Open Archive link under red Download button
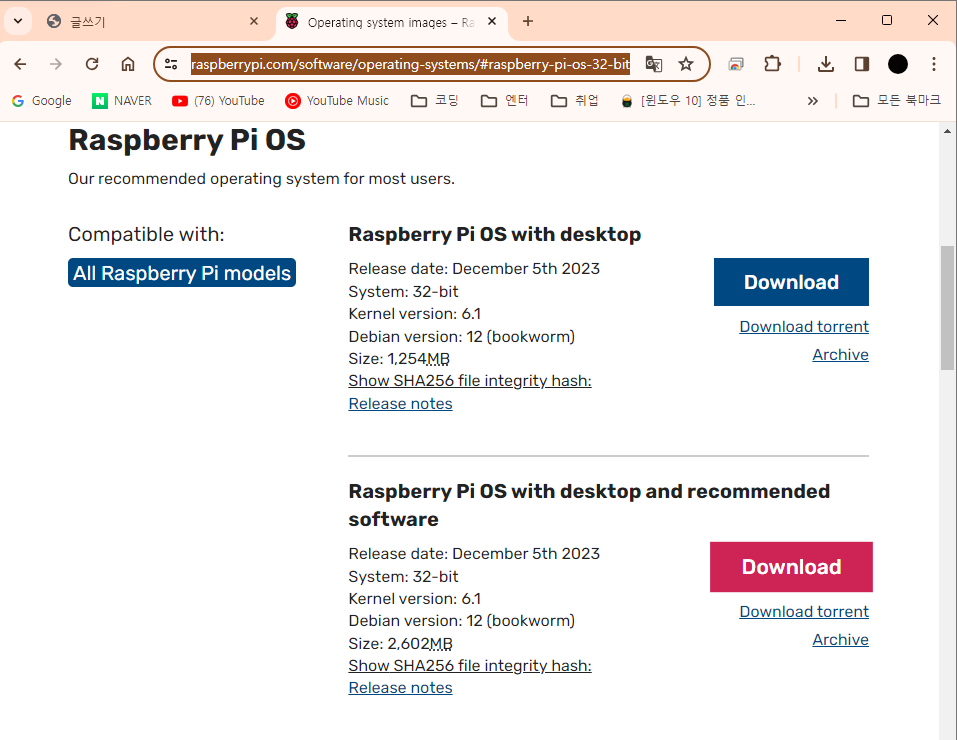Image resolution: width=957 pixels, height=740 pixels. pyautogui.click(x=840, y=640)
